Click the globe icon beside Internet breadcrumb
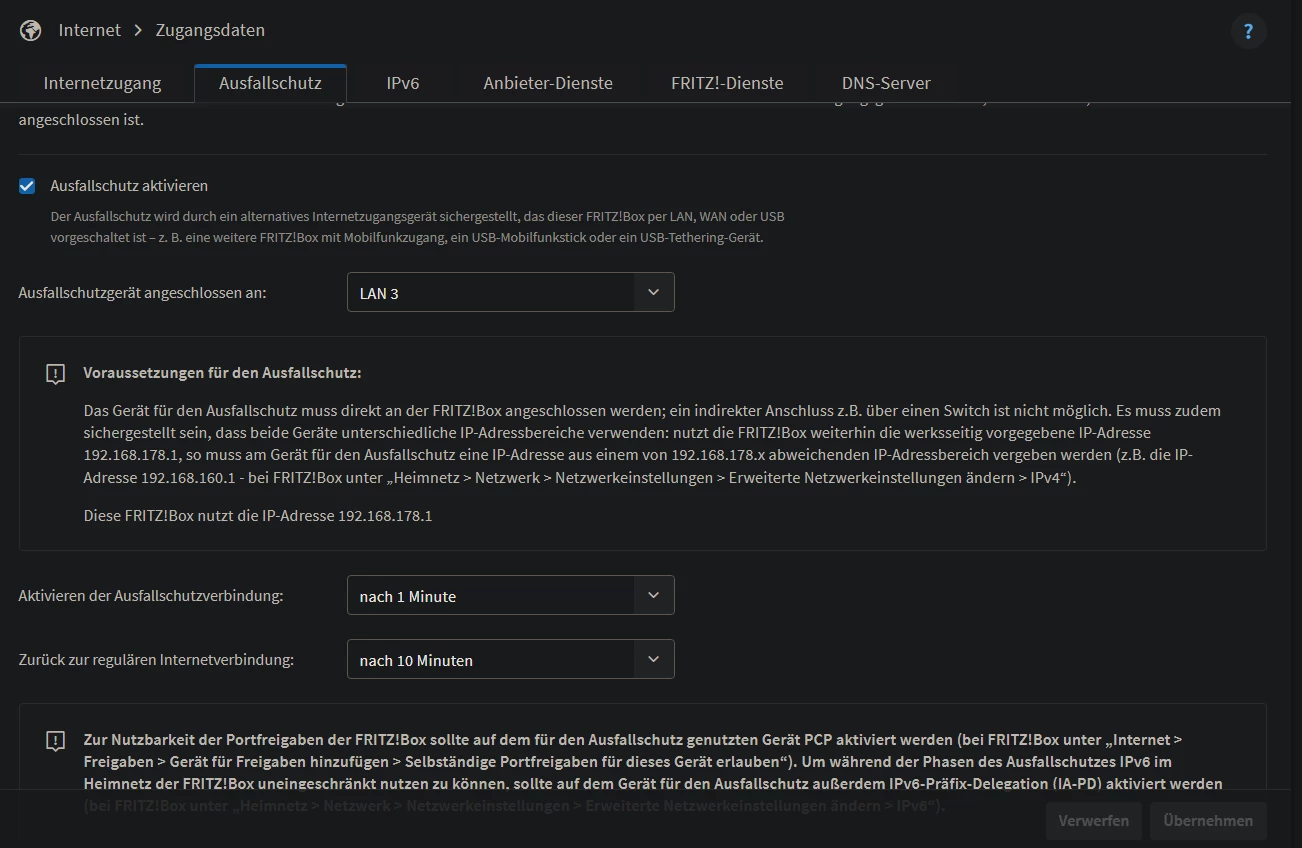Screen dimensions: 1302x848 31,30
